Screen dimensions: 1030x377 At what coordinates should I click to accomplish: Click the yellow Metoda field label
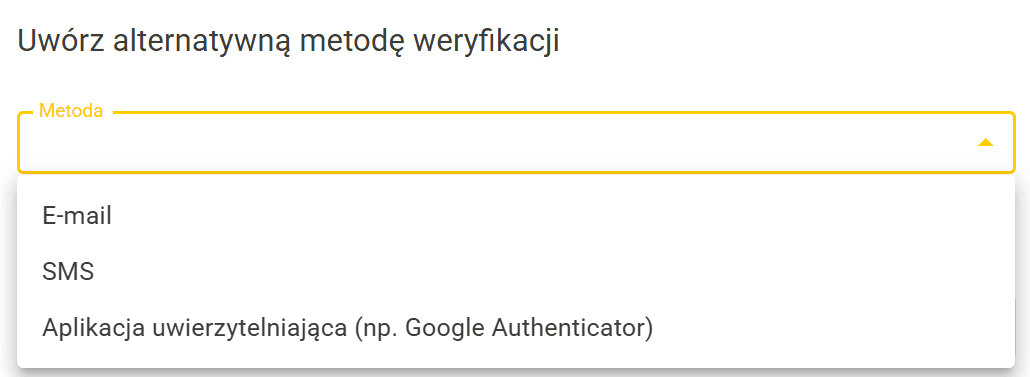click(x=71, y=110)
